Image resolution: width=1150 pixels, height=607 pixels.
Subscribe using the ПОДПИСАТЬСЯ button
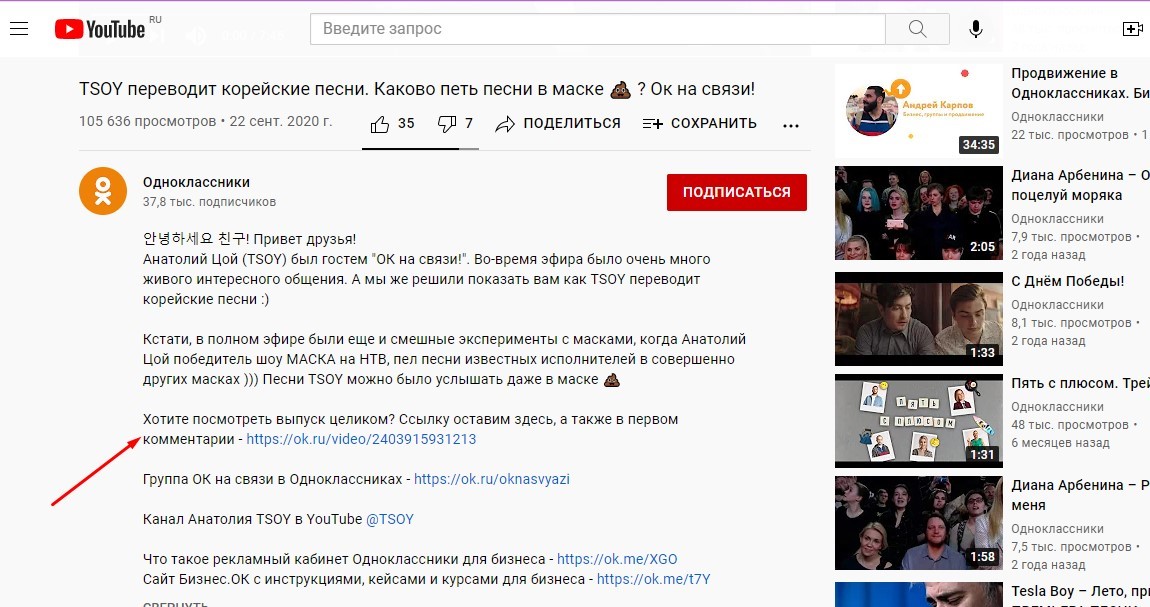coord(736,192)
